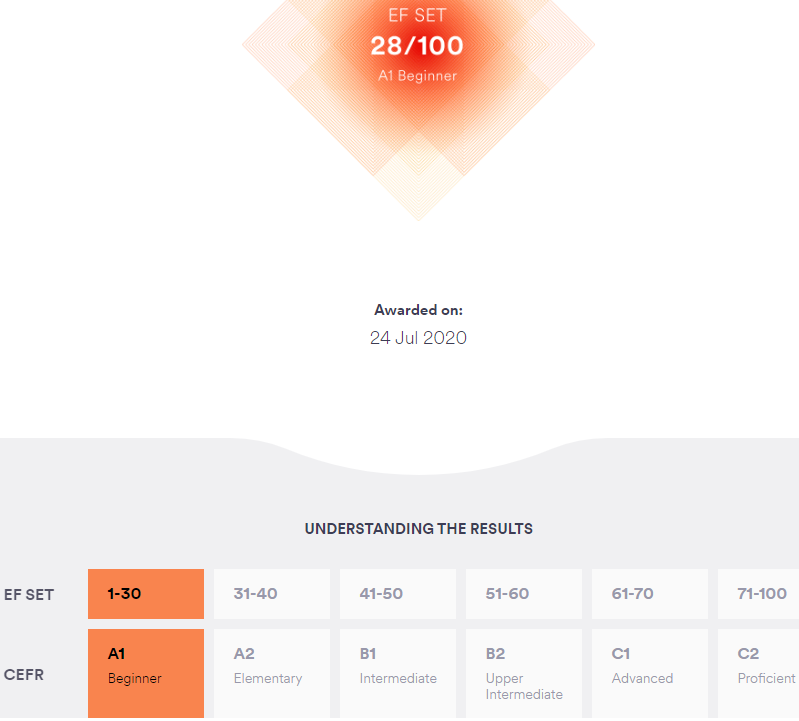This screenshot has width=799, height=721.
Task: Open the A2 Elementary level cell
Action: click(x=272, y=672)
